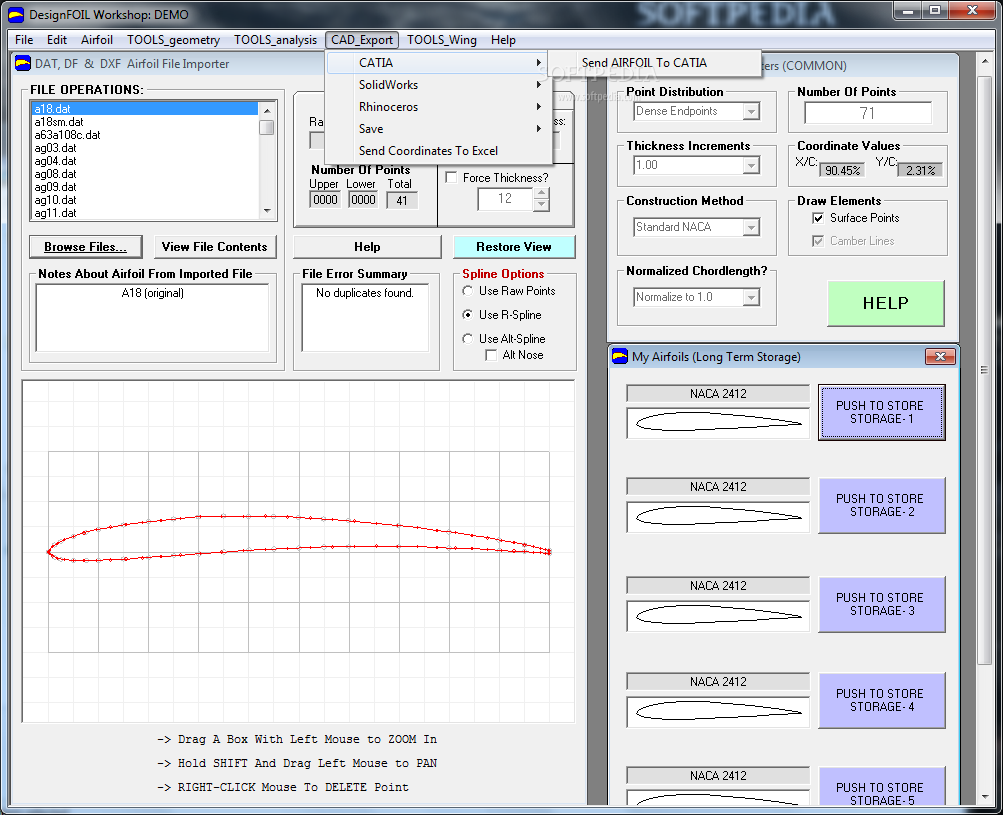The width and height of the screenshot is (1003, 815).
Task: Select Use Alt-Spline radio button
Action: [468, 338]
